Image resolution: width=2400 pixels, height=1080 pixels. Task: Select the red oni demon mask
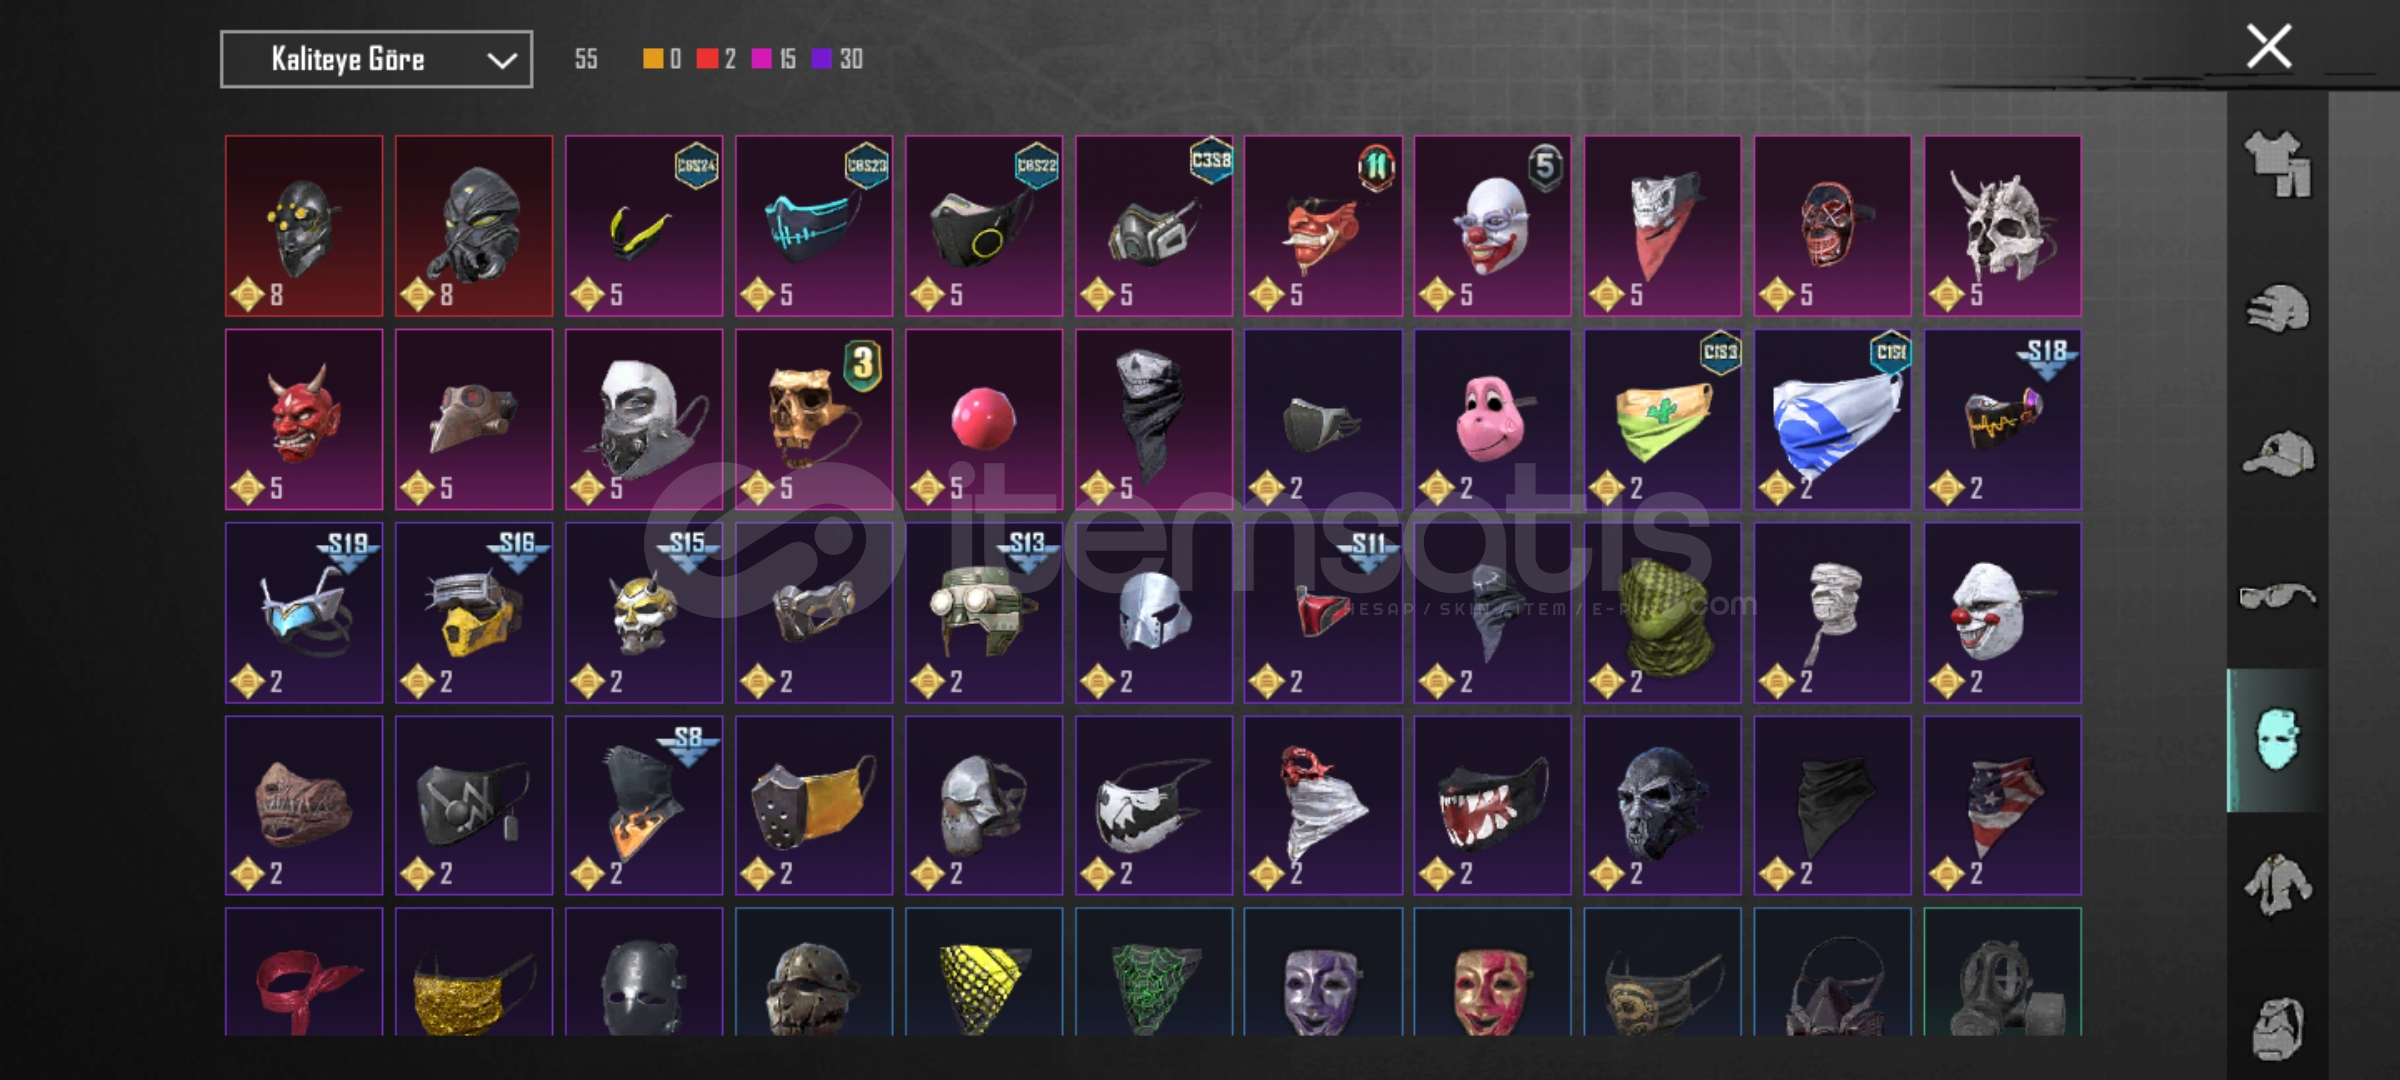[304, 419]
